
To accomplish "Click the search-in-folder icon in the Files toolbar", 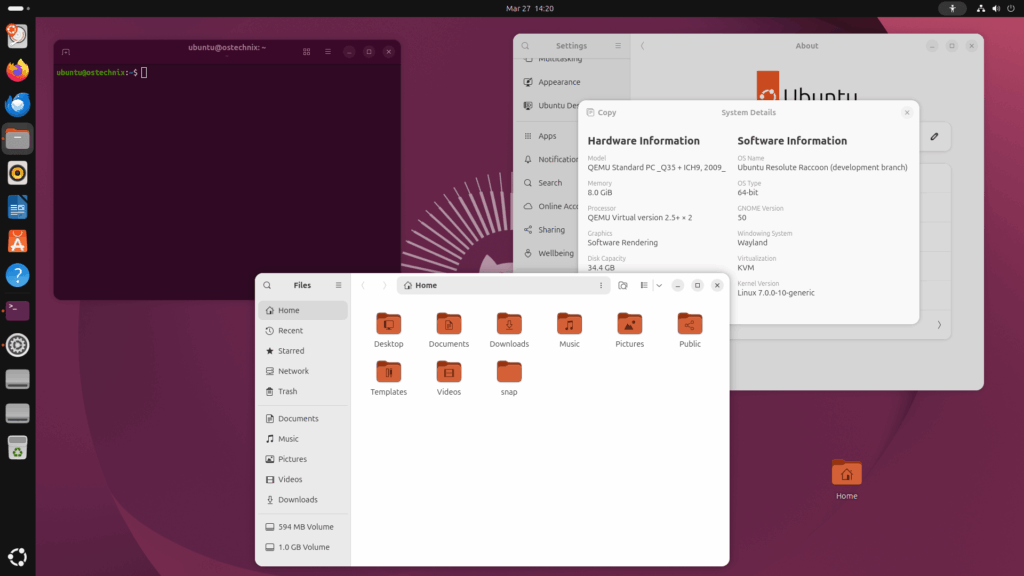I will pos(622,285).
